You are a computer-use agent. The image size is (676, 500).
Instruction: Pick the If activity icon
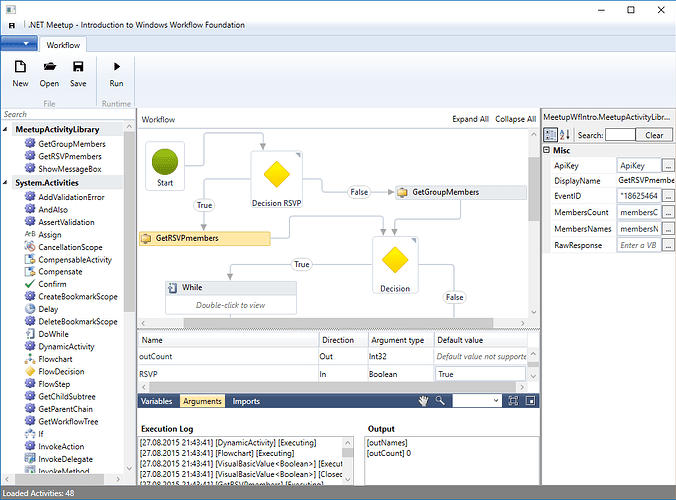click(x=30, y=434)
